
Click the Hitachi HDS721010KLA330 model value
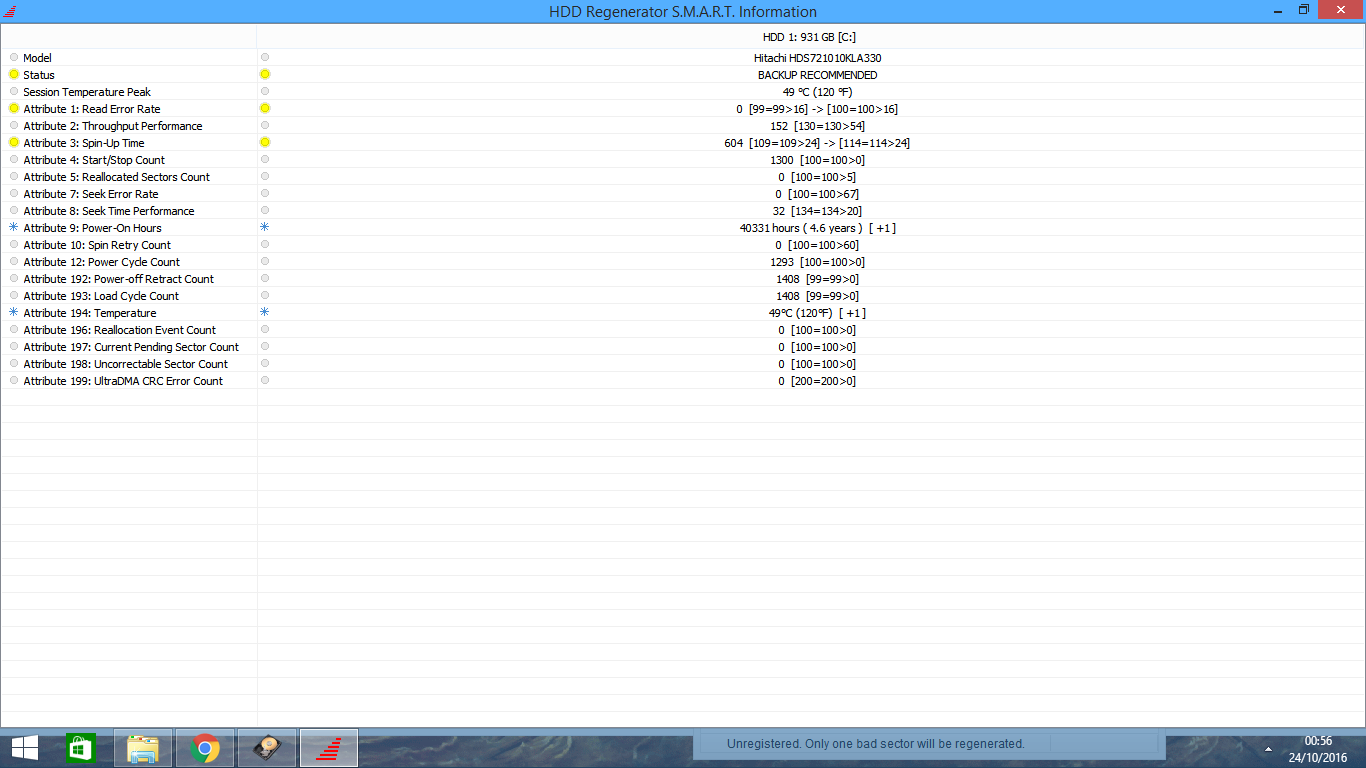tap(817, 58)
